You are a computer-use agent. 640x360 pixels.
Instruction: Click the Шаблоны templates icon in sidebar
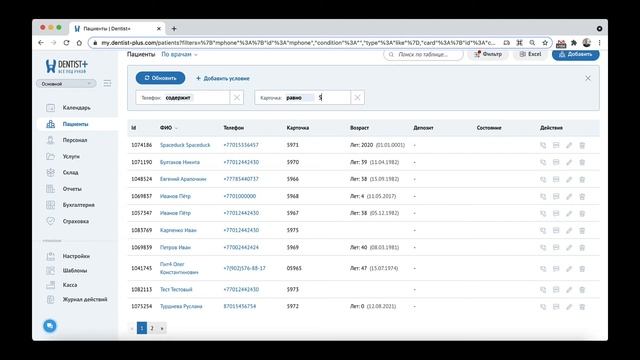pos(50,271)
